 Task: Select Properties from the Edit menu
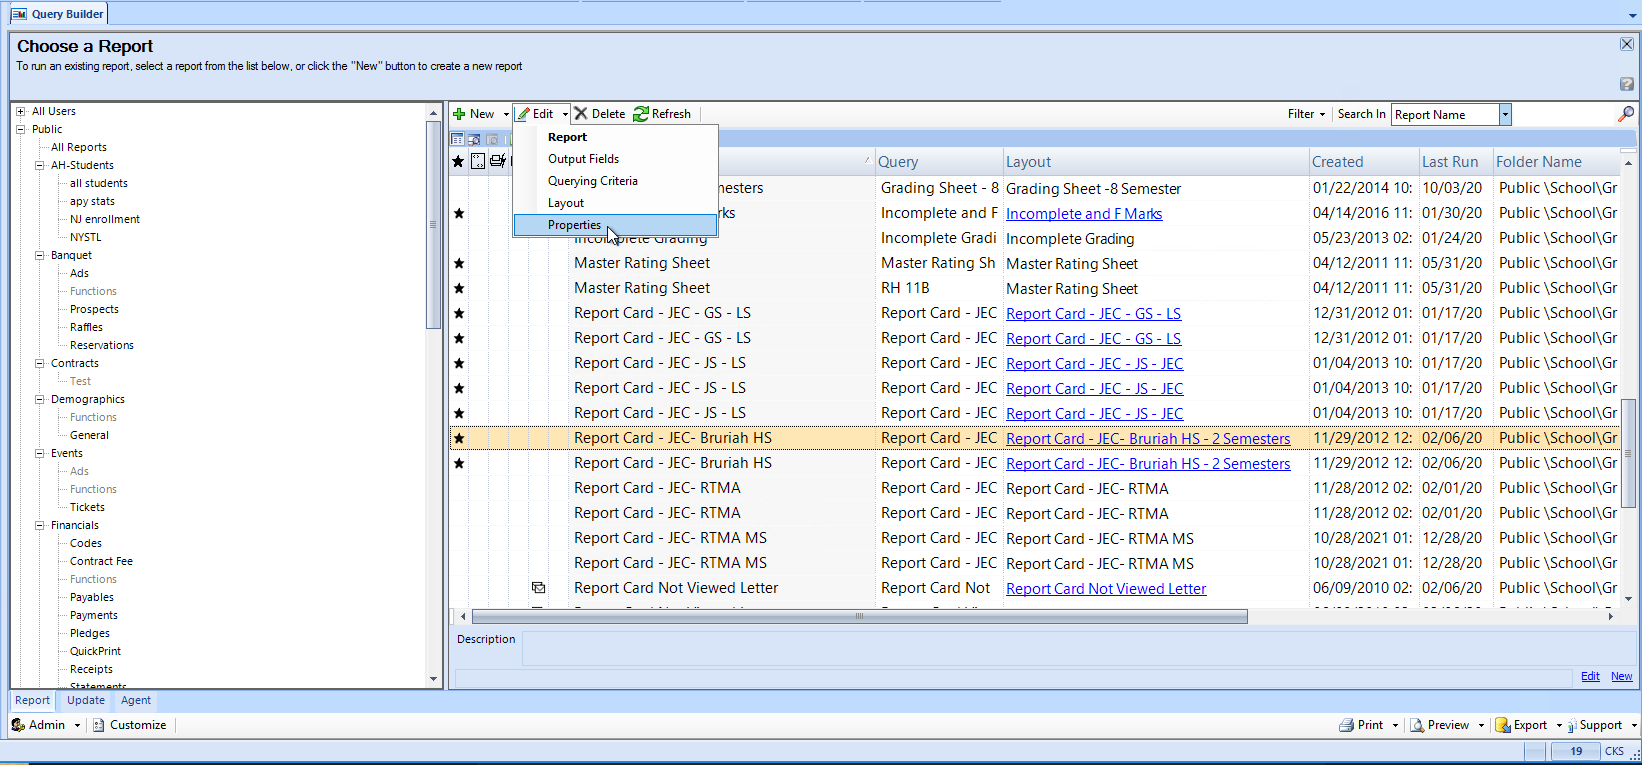[x=574, y=225]
